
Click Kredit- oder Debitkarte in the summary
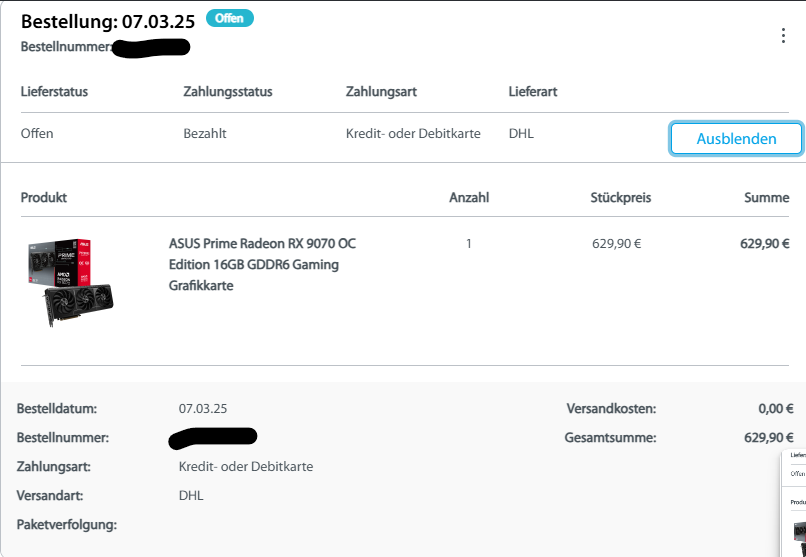click(246, 467)
